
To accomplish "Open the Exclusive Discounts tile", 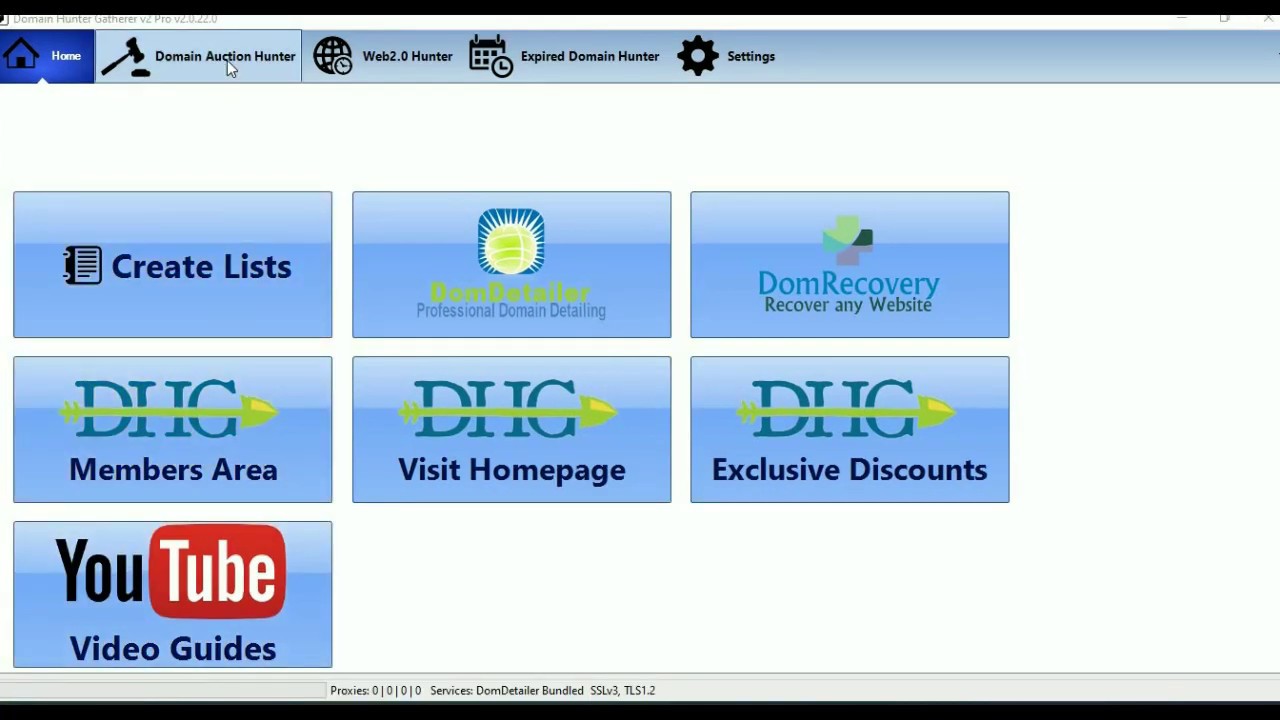I will click(850, 430).
